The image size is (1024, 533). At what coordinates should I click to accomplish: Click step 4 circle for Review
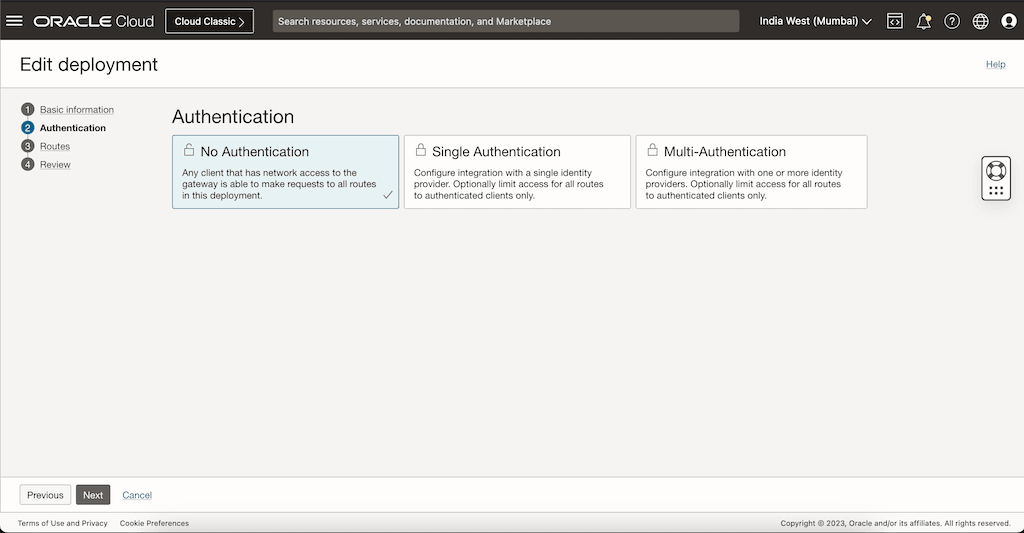(x=27, y=164)
